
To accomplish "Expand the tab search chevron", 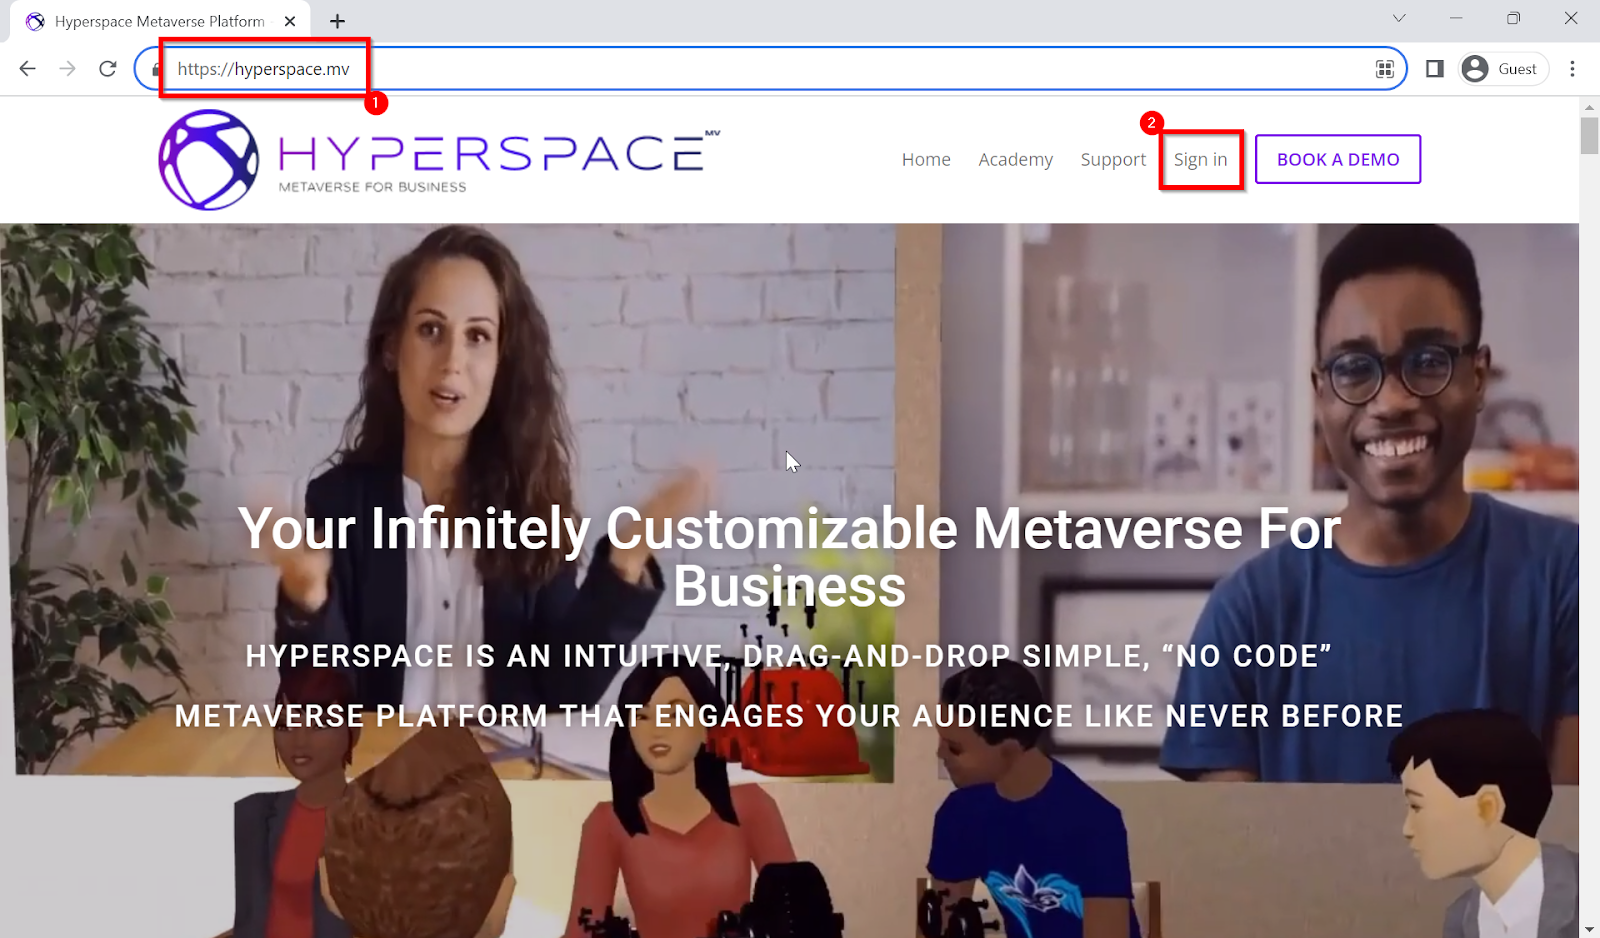I will pos(1399,18).
